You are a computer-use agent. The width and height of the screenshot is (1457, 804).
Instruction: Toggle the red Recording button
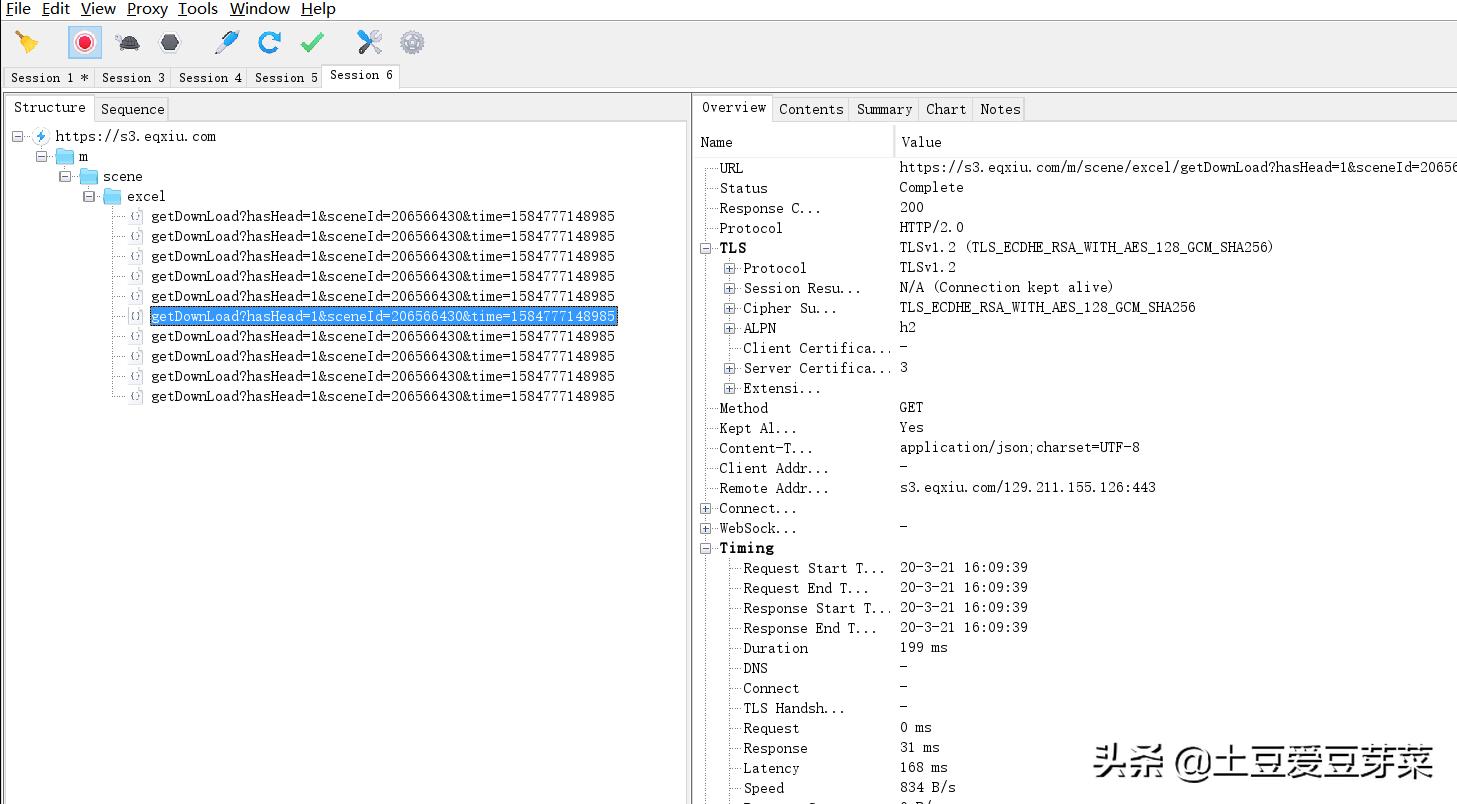click(x=85, y=42)
